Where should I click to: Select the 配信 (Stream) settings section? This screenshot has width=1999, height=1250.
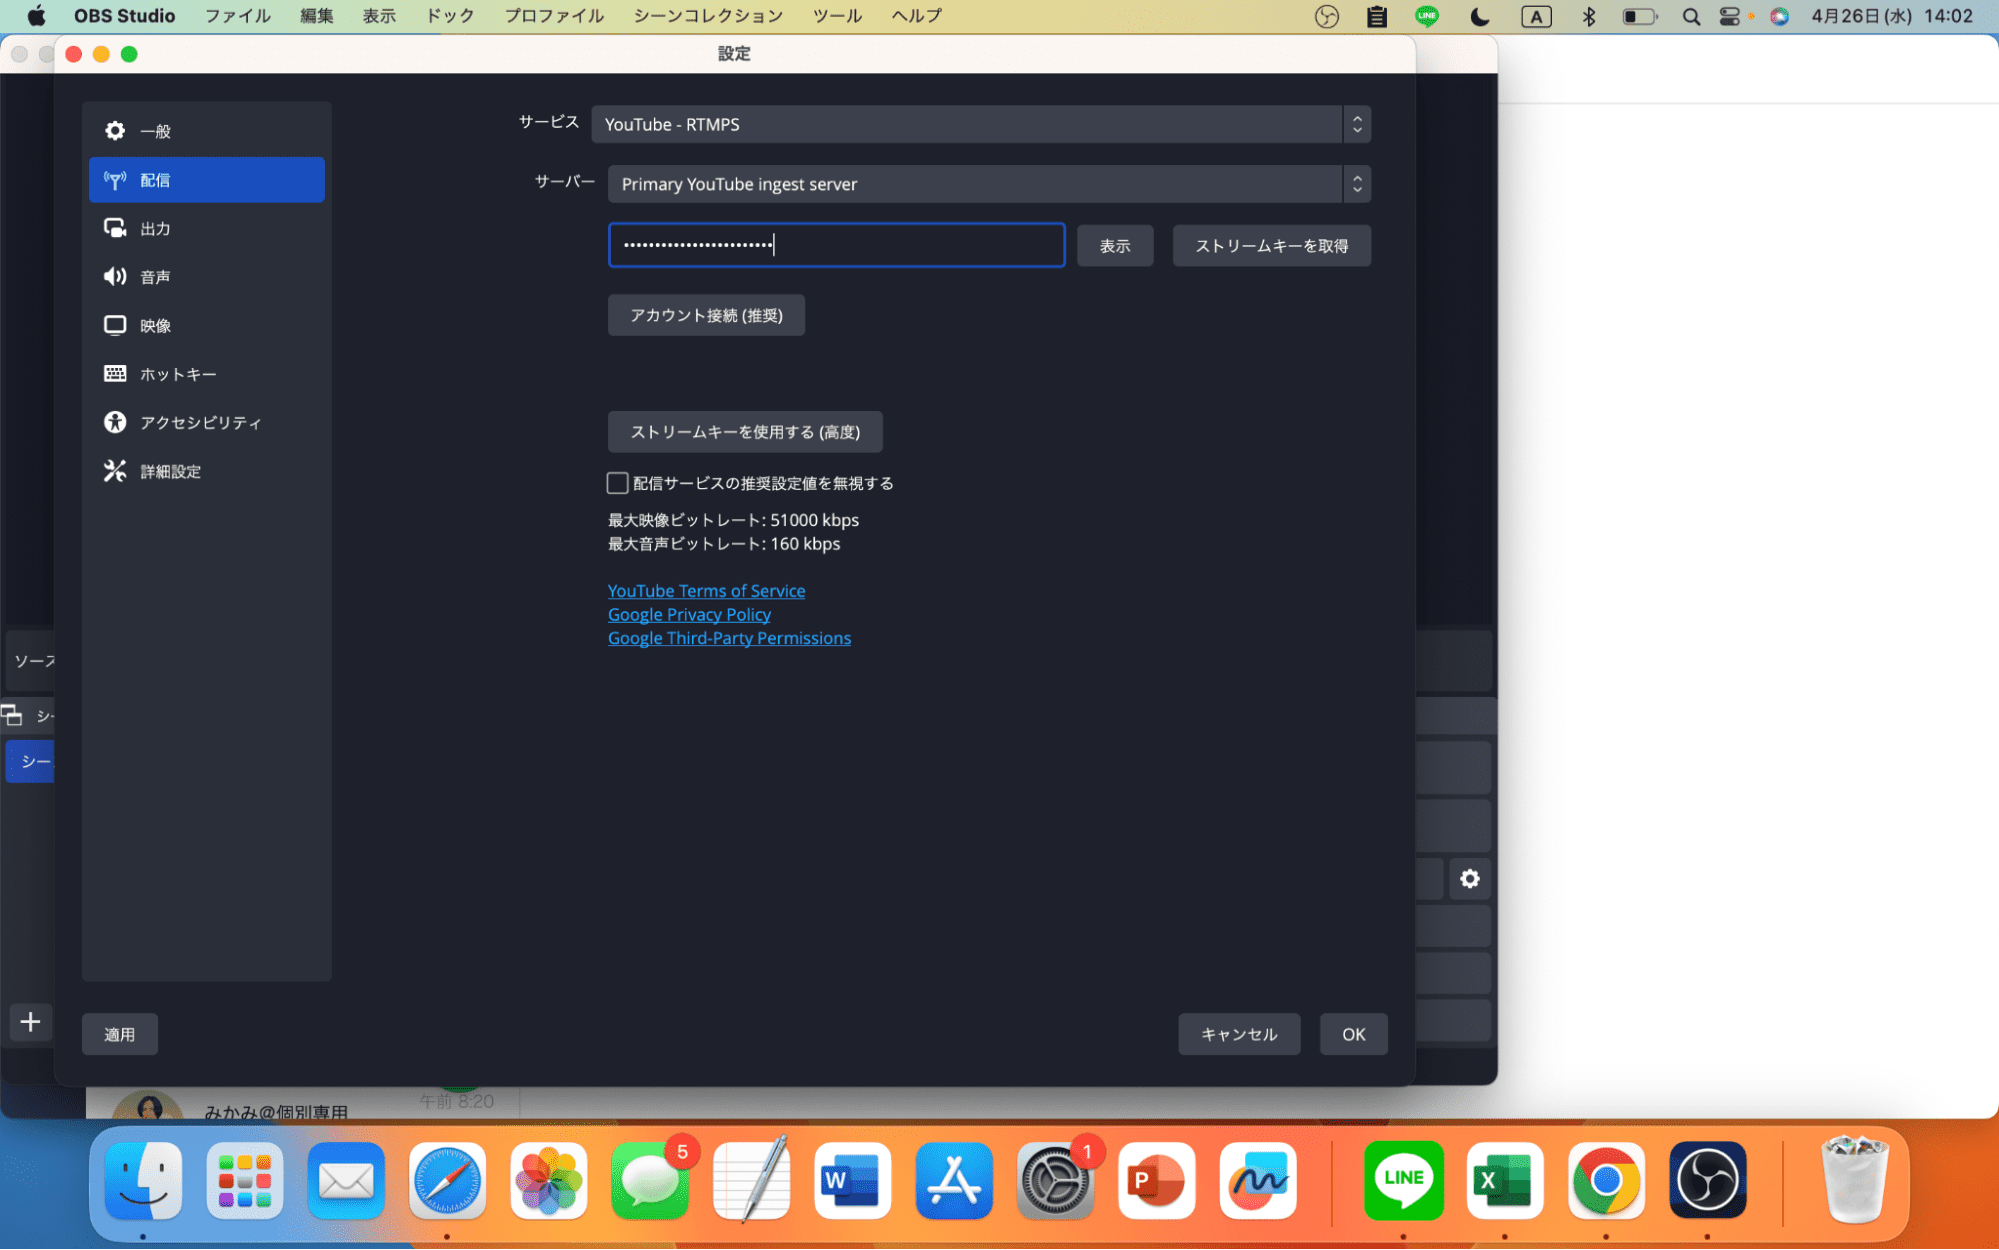point(206,180)
